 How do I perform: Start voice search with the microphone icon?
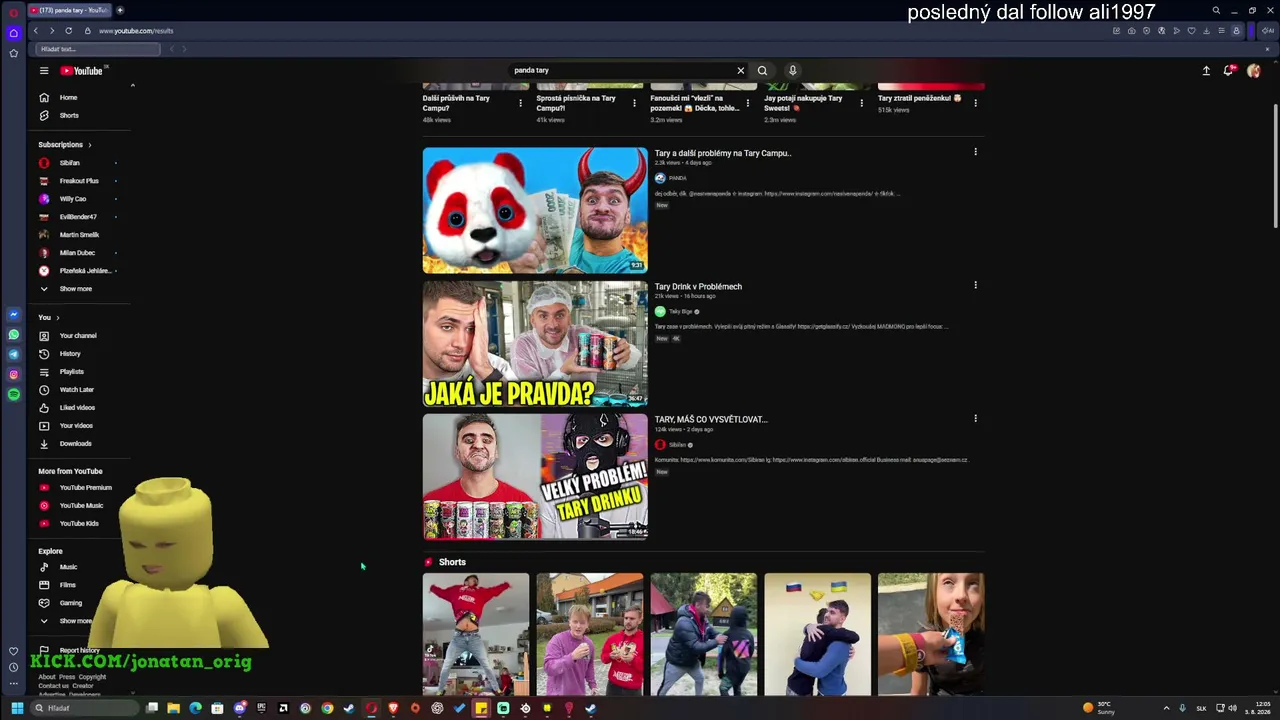tap(792, 70)
